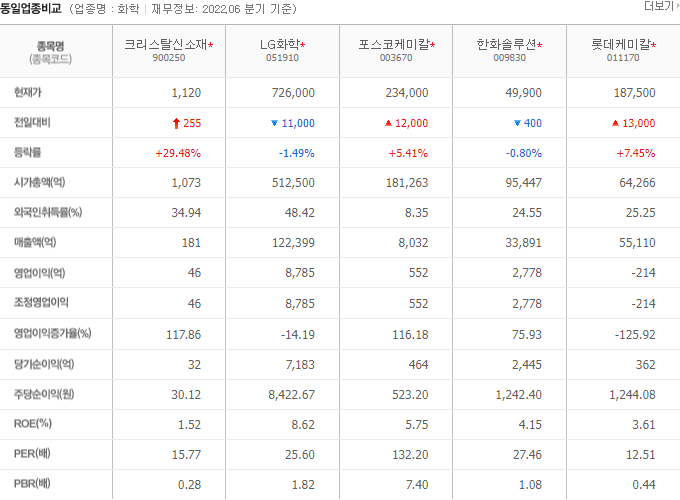Select the 현재가 row label
The height and width of the screenshot is (500, 680).
pos(28,92)
